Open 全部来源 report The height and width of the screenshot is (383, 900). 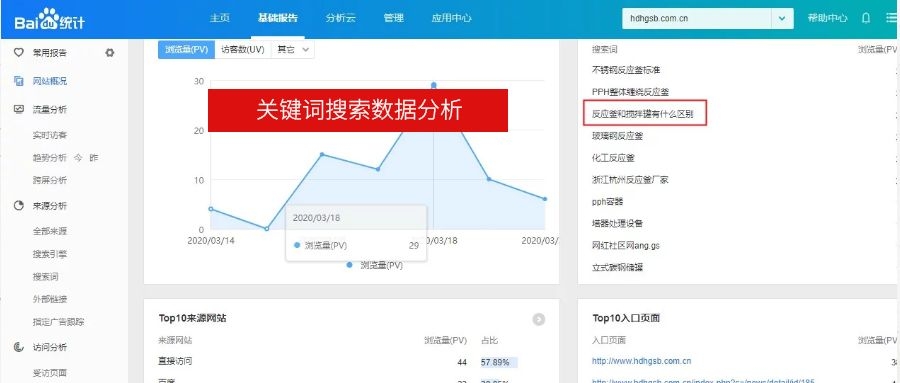pos(49,231)
